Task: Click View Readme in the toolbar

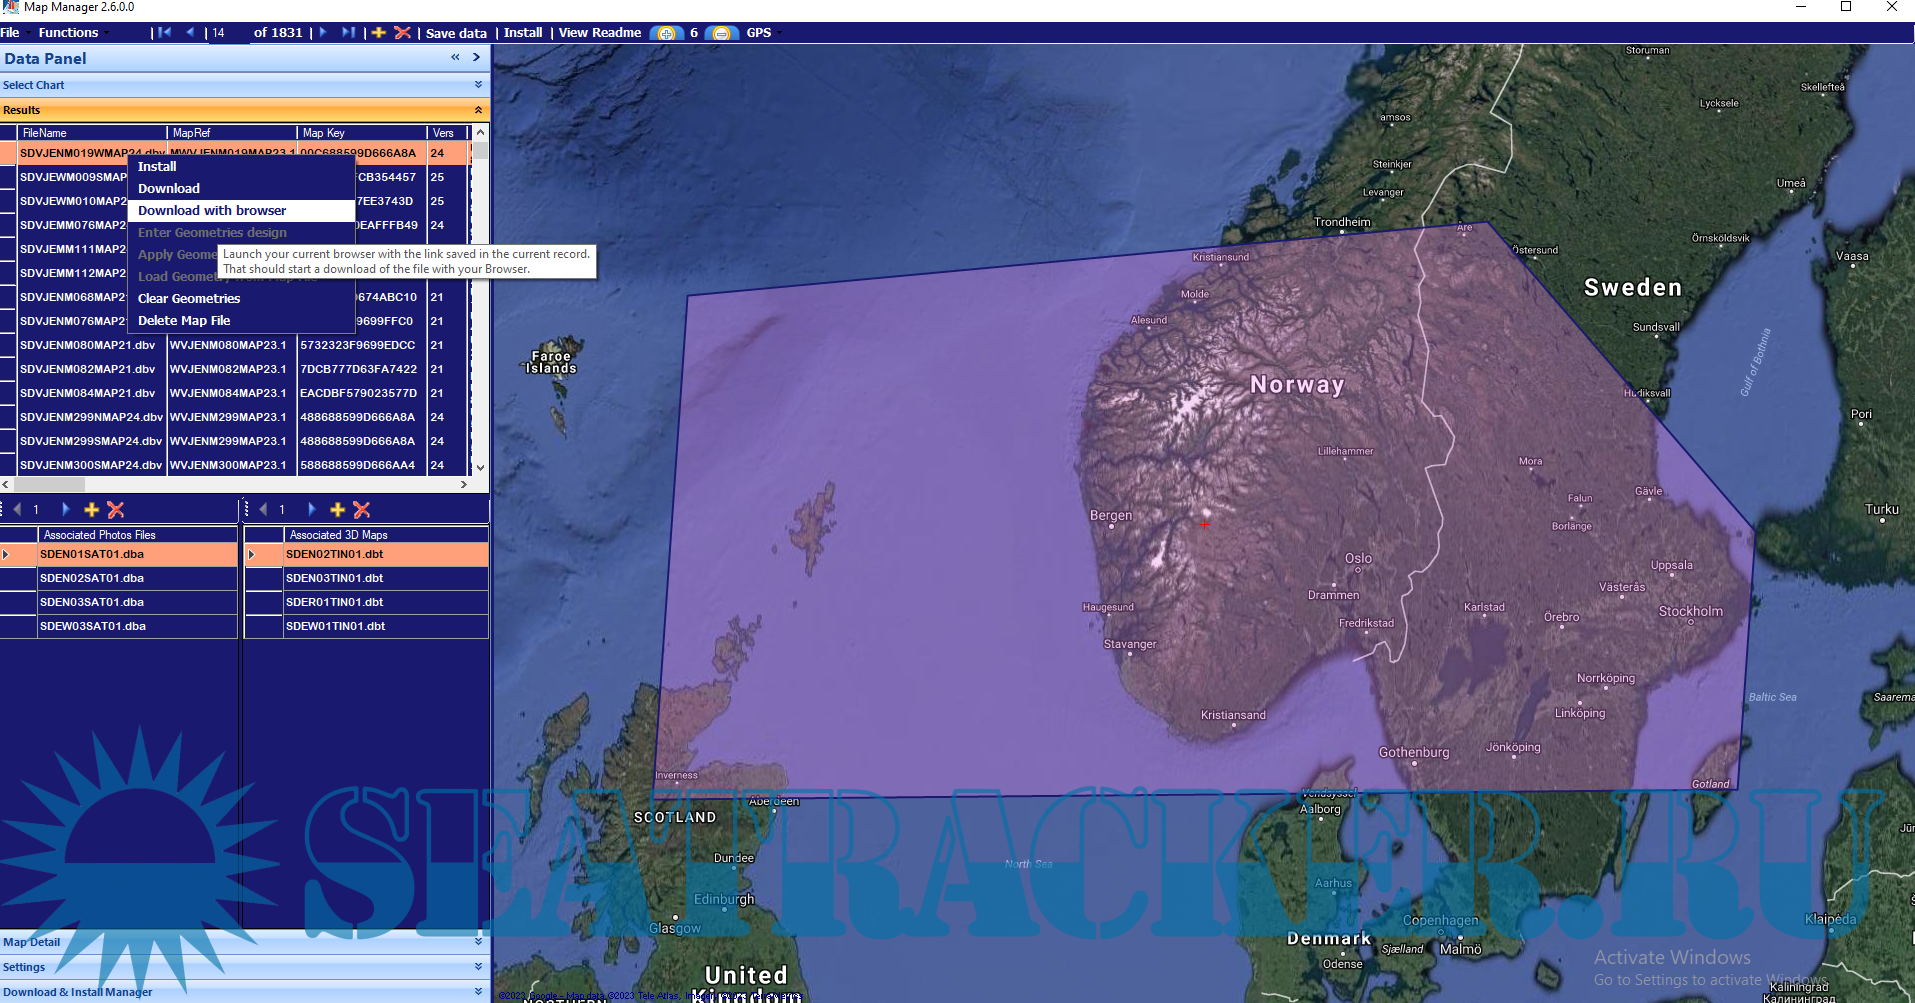Action: coord(599,33)
